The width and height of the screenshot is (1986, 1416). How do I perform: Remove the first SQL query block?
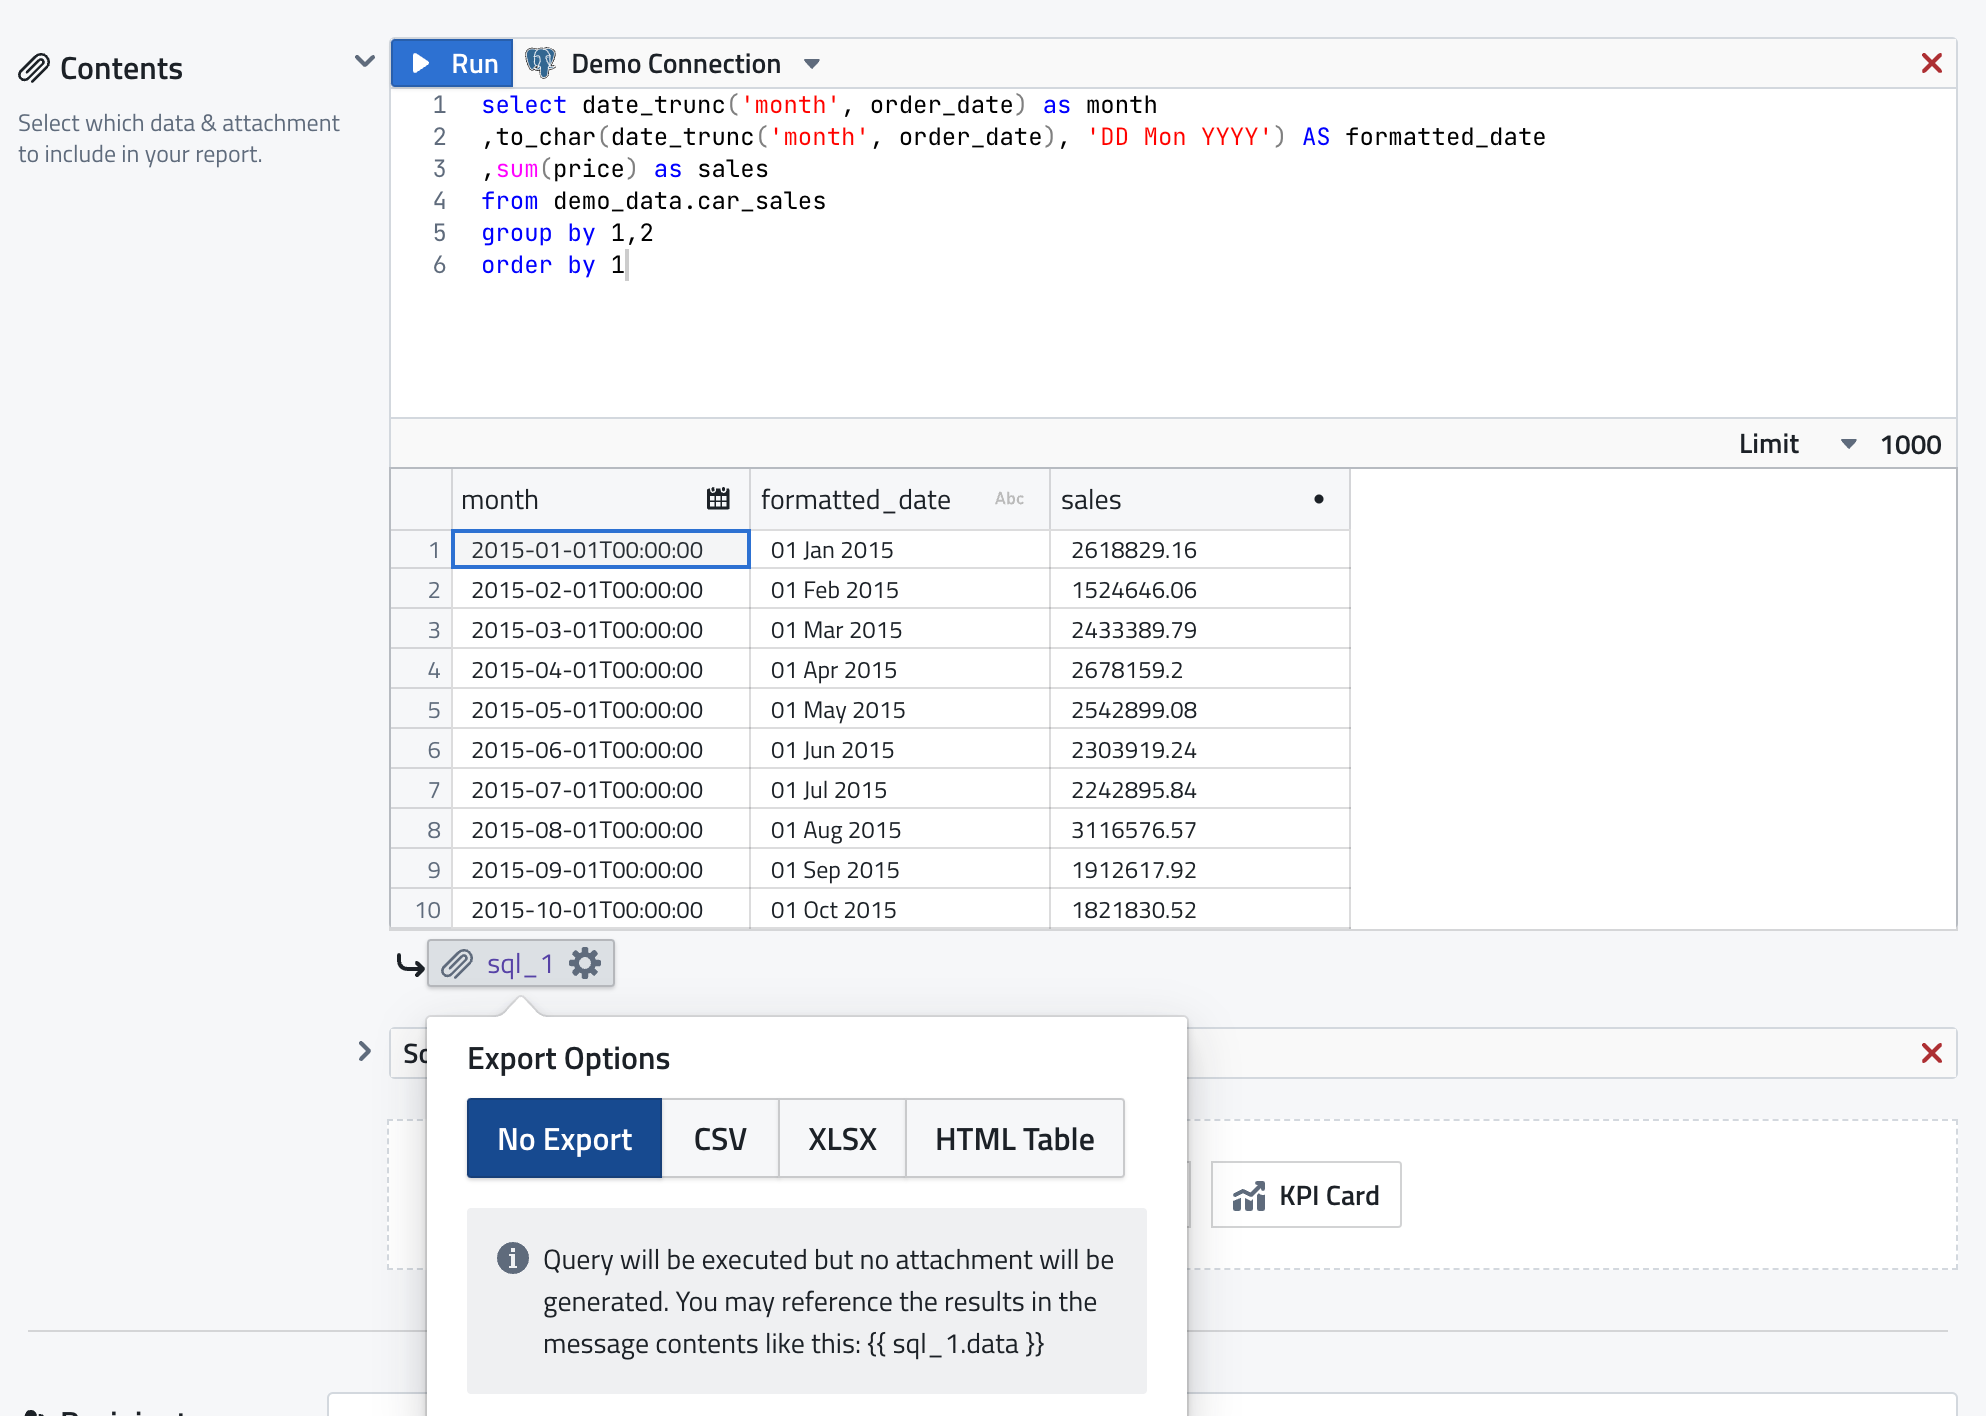1931,64
